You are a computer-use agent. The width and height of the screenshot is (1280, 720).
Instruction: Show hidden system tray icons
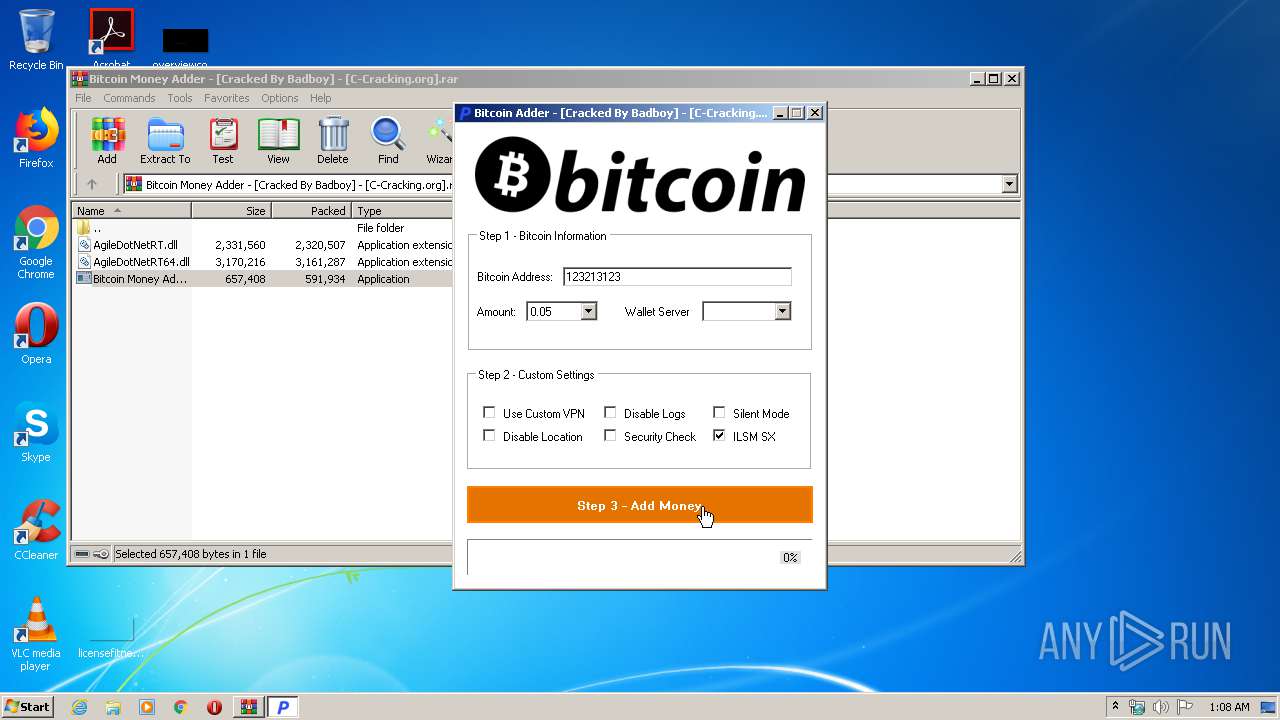point(1115,707)
